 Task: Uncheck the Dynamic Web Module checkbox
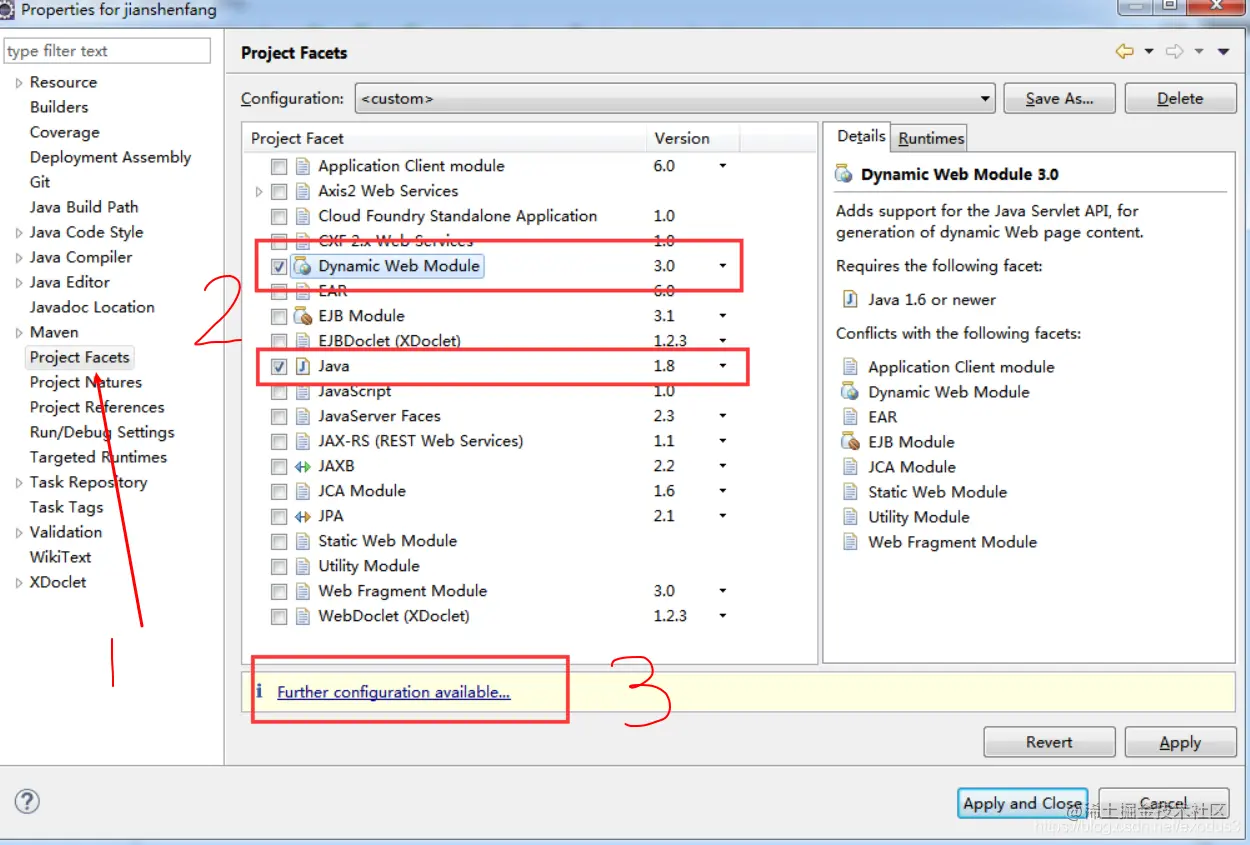(x=279, y=267)
